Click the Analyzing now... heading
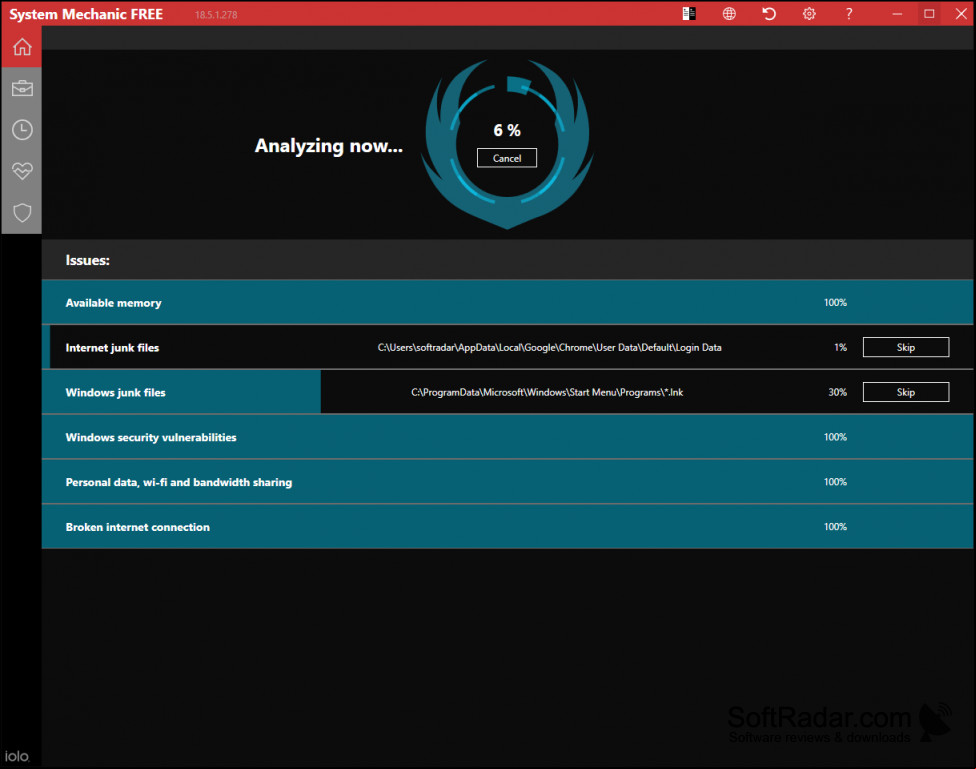 pos(329,146)
